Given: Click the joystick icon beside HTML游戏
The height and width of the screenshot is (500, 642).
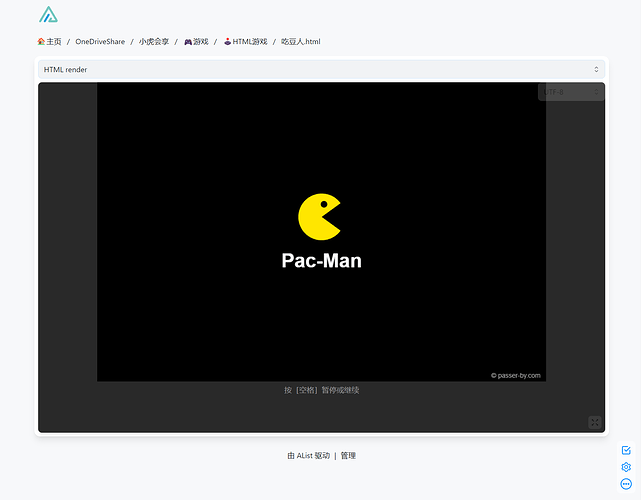Looking at the screenshot, I should [228, 41].
